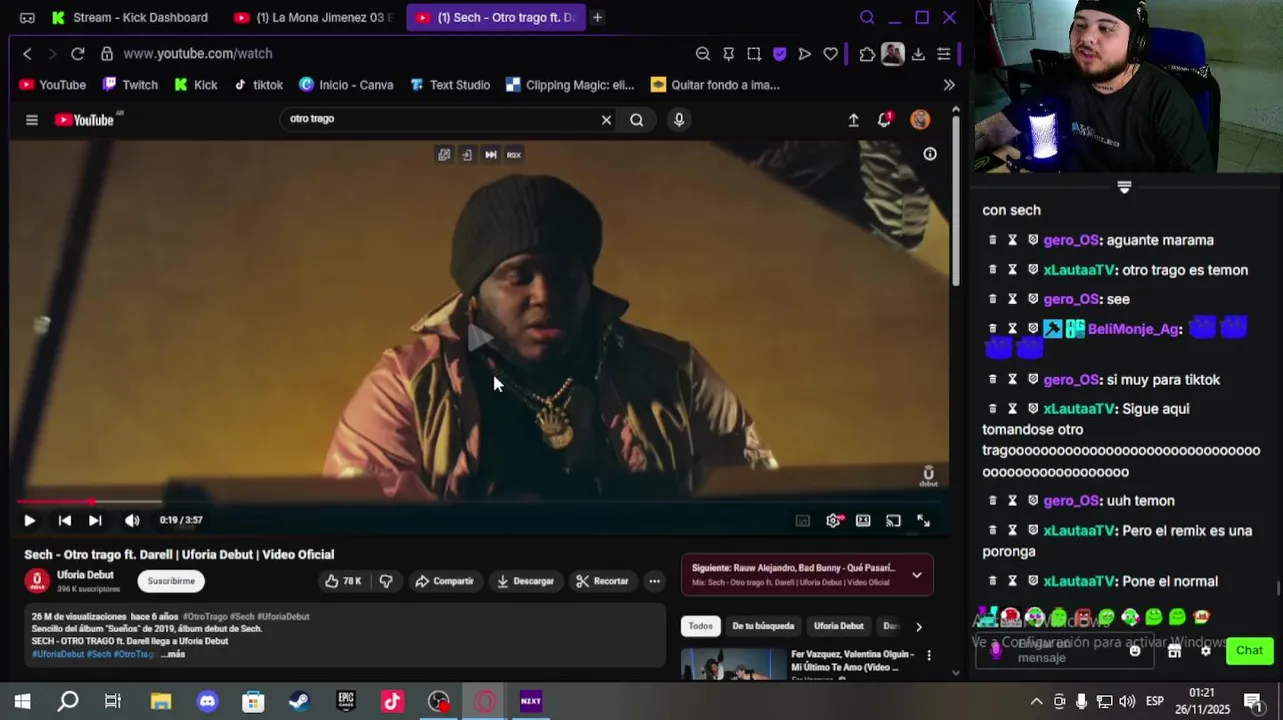Open the Fer Vazquez video thumbnail

[x=734, y=665]
